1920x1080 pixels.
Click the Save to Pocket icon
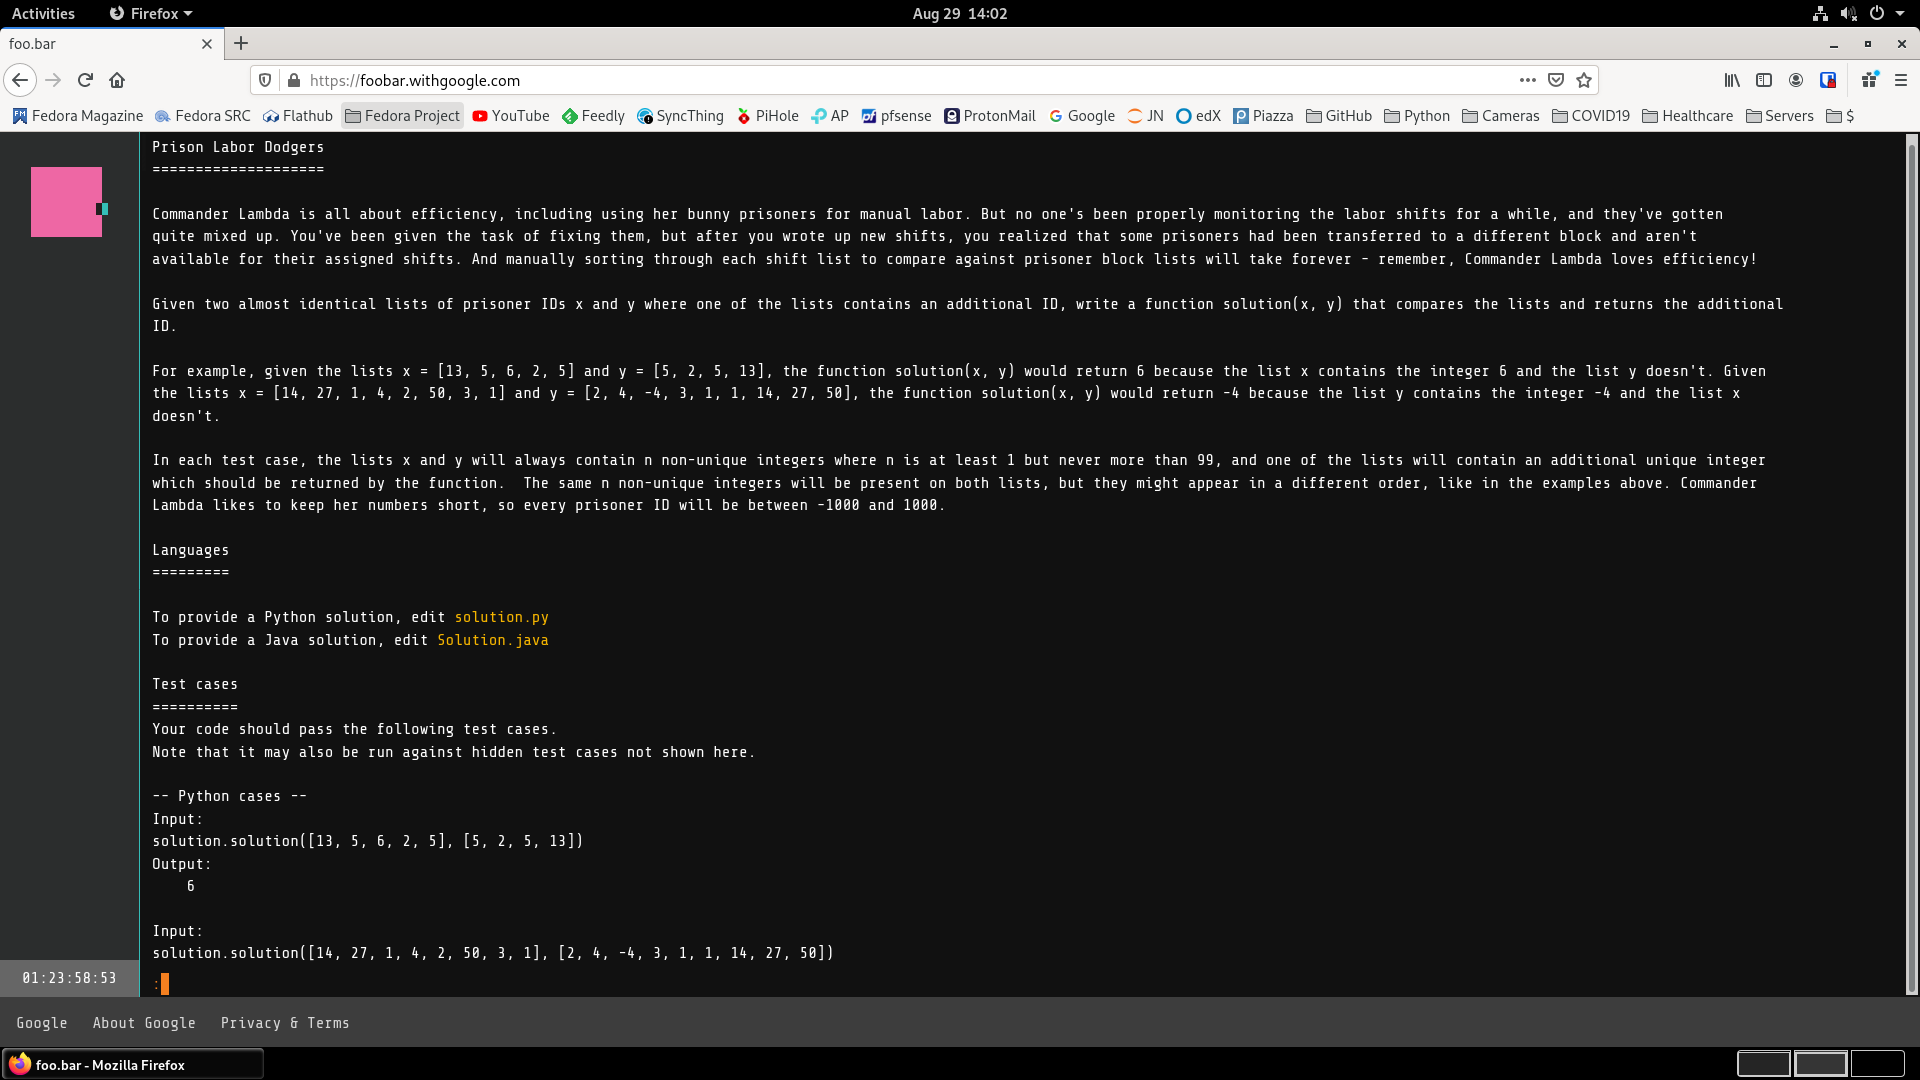(x=1556, y=80)
